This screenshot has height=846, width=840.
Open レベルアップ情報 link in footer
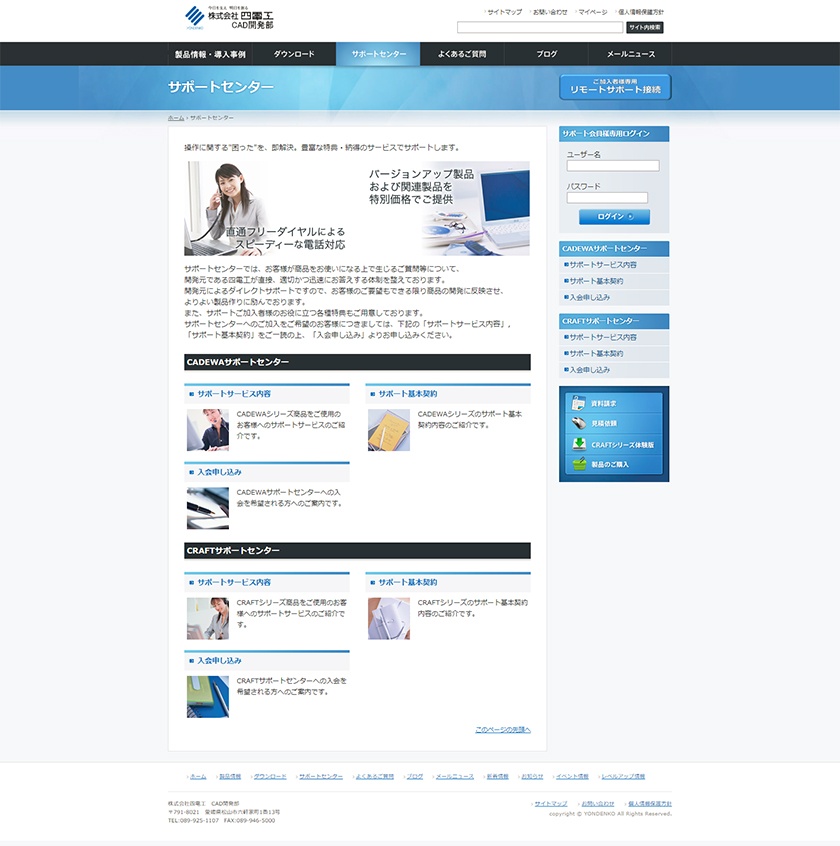point(623,776)
